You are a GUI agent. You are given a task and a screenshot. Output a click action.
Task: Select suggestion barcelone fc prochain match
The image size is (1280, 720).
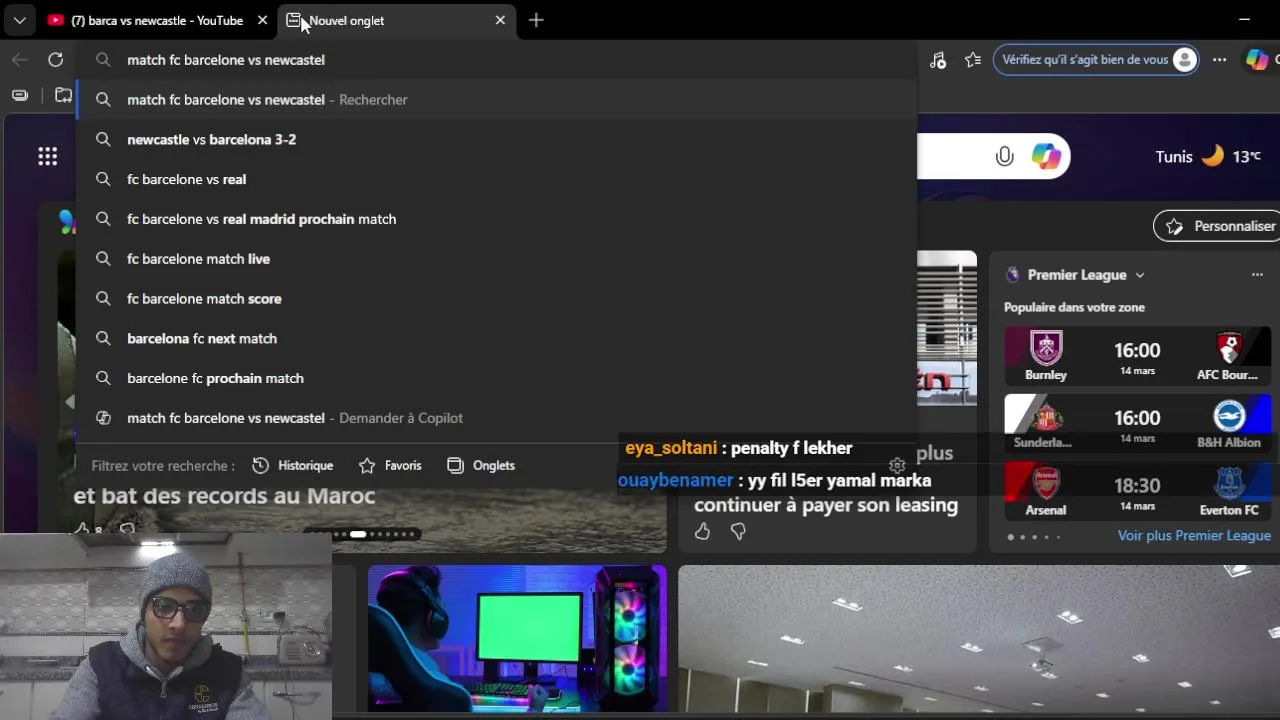pyautogui.click(x=497, y=378)
